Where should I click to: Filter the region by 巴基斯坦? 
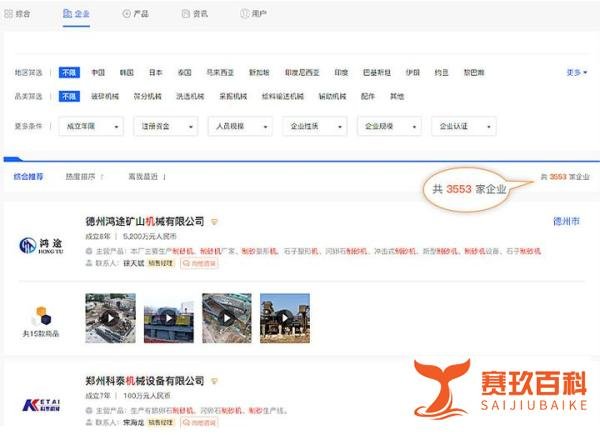(x=377, y=72)
